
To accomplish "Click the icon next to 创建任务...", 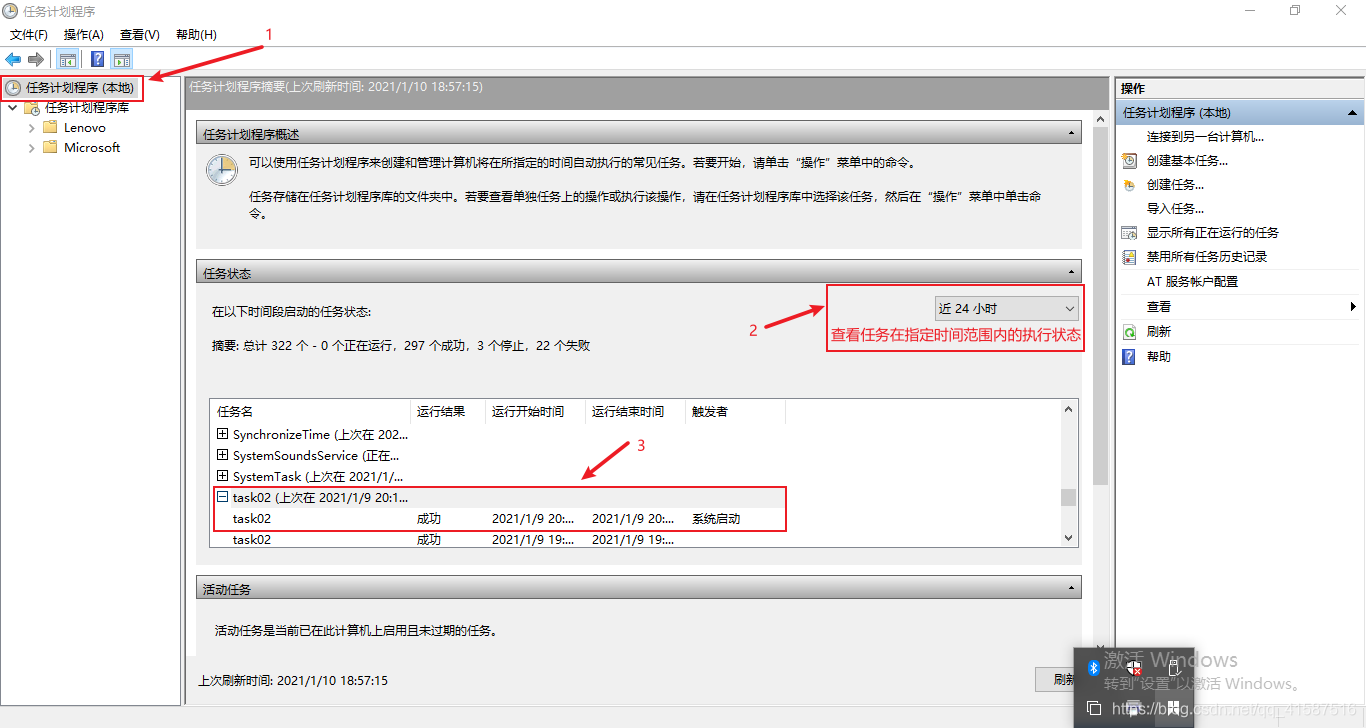I will 1129,185.
